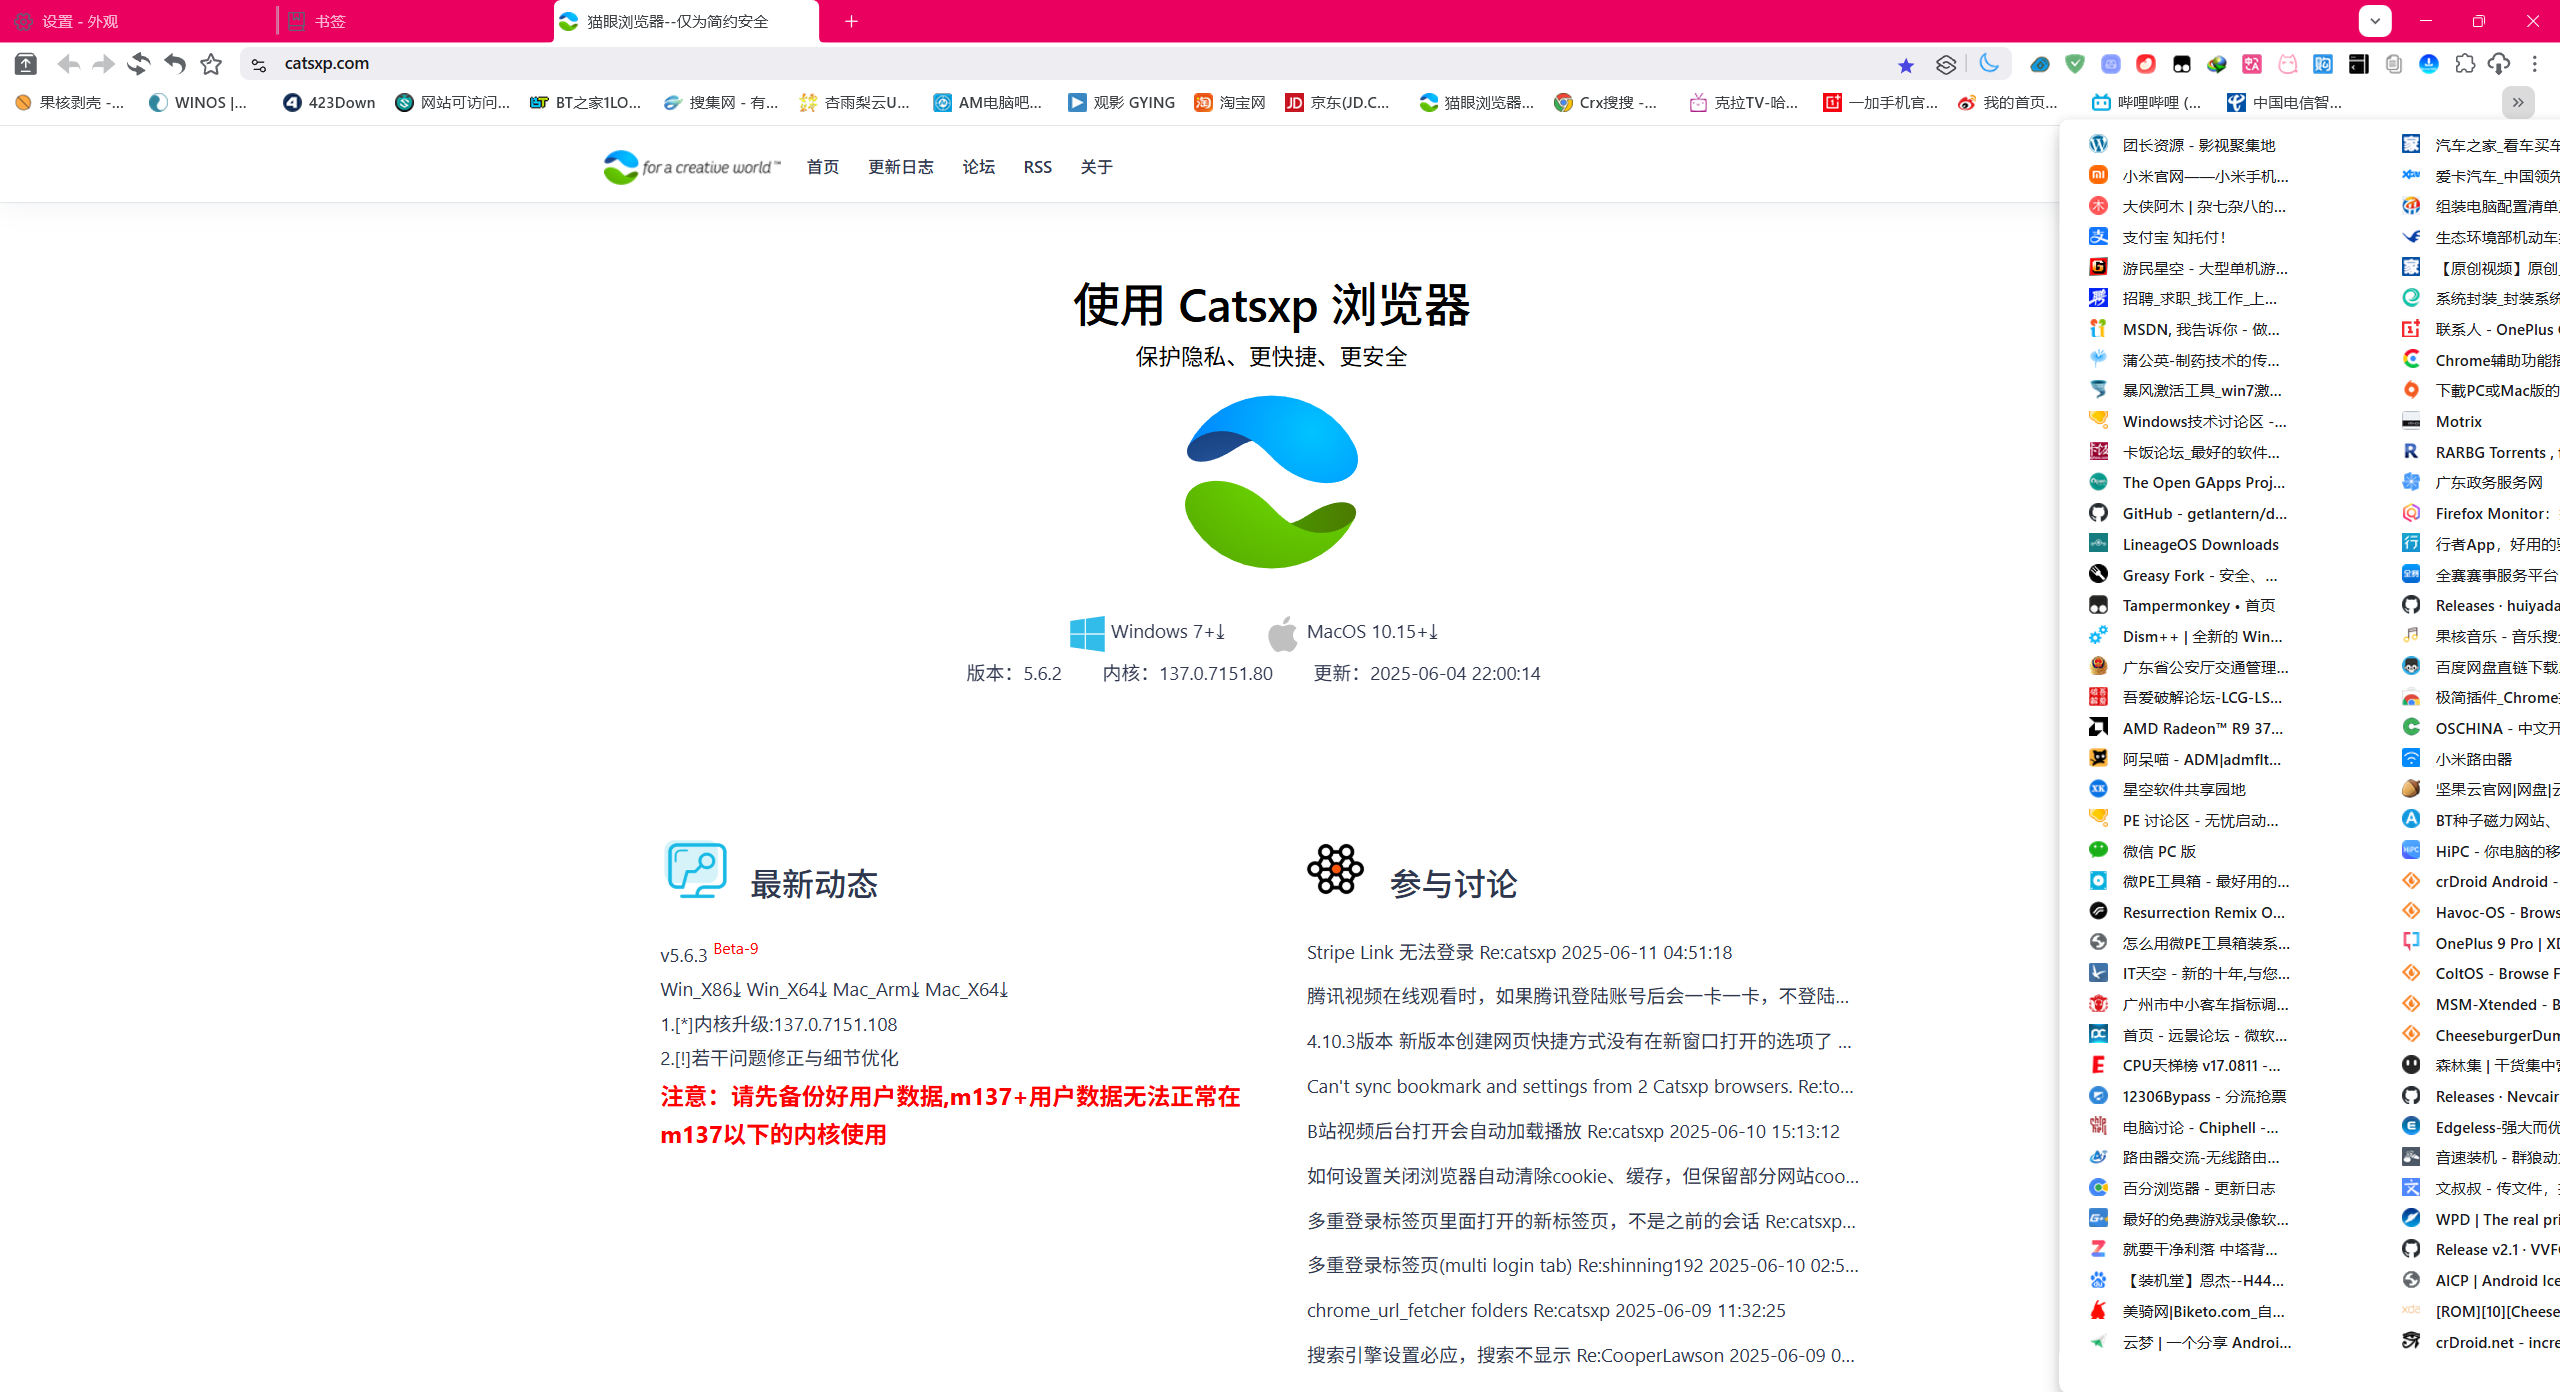Click the Catsxp logo in the header
Image resolution: width=2560 pixels, height=1392 pixels.
click(x=691, y=167)
